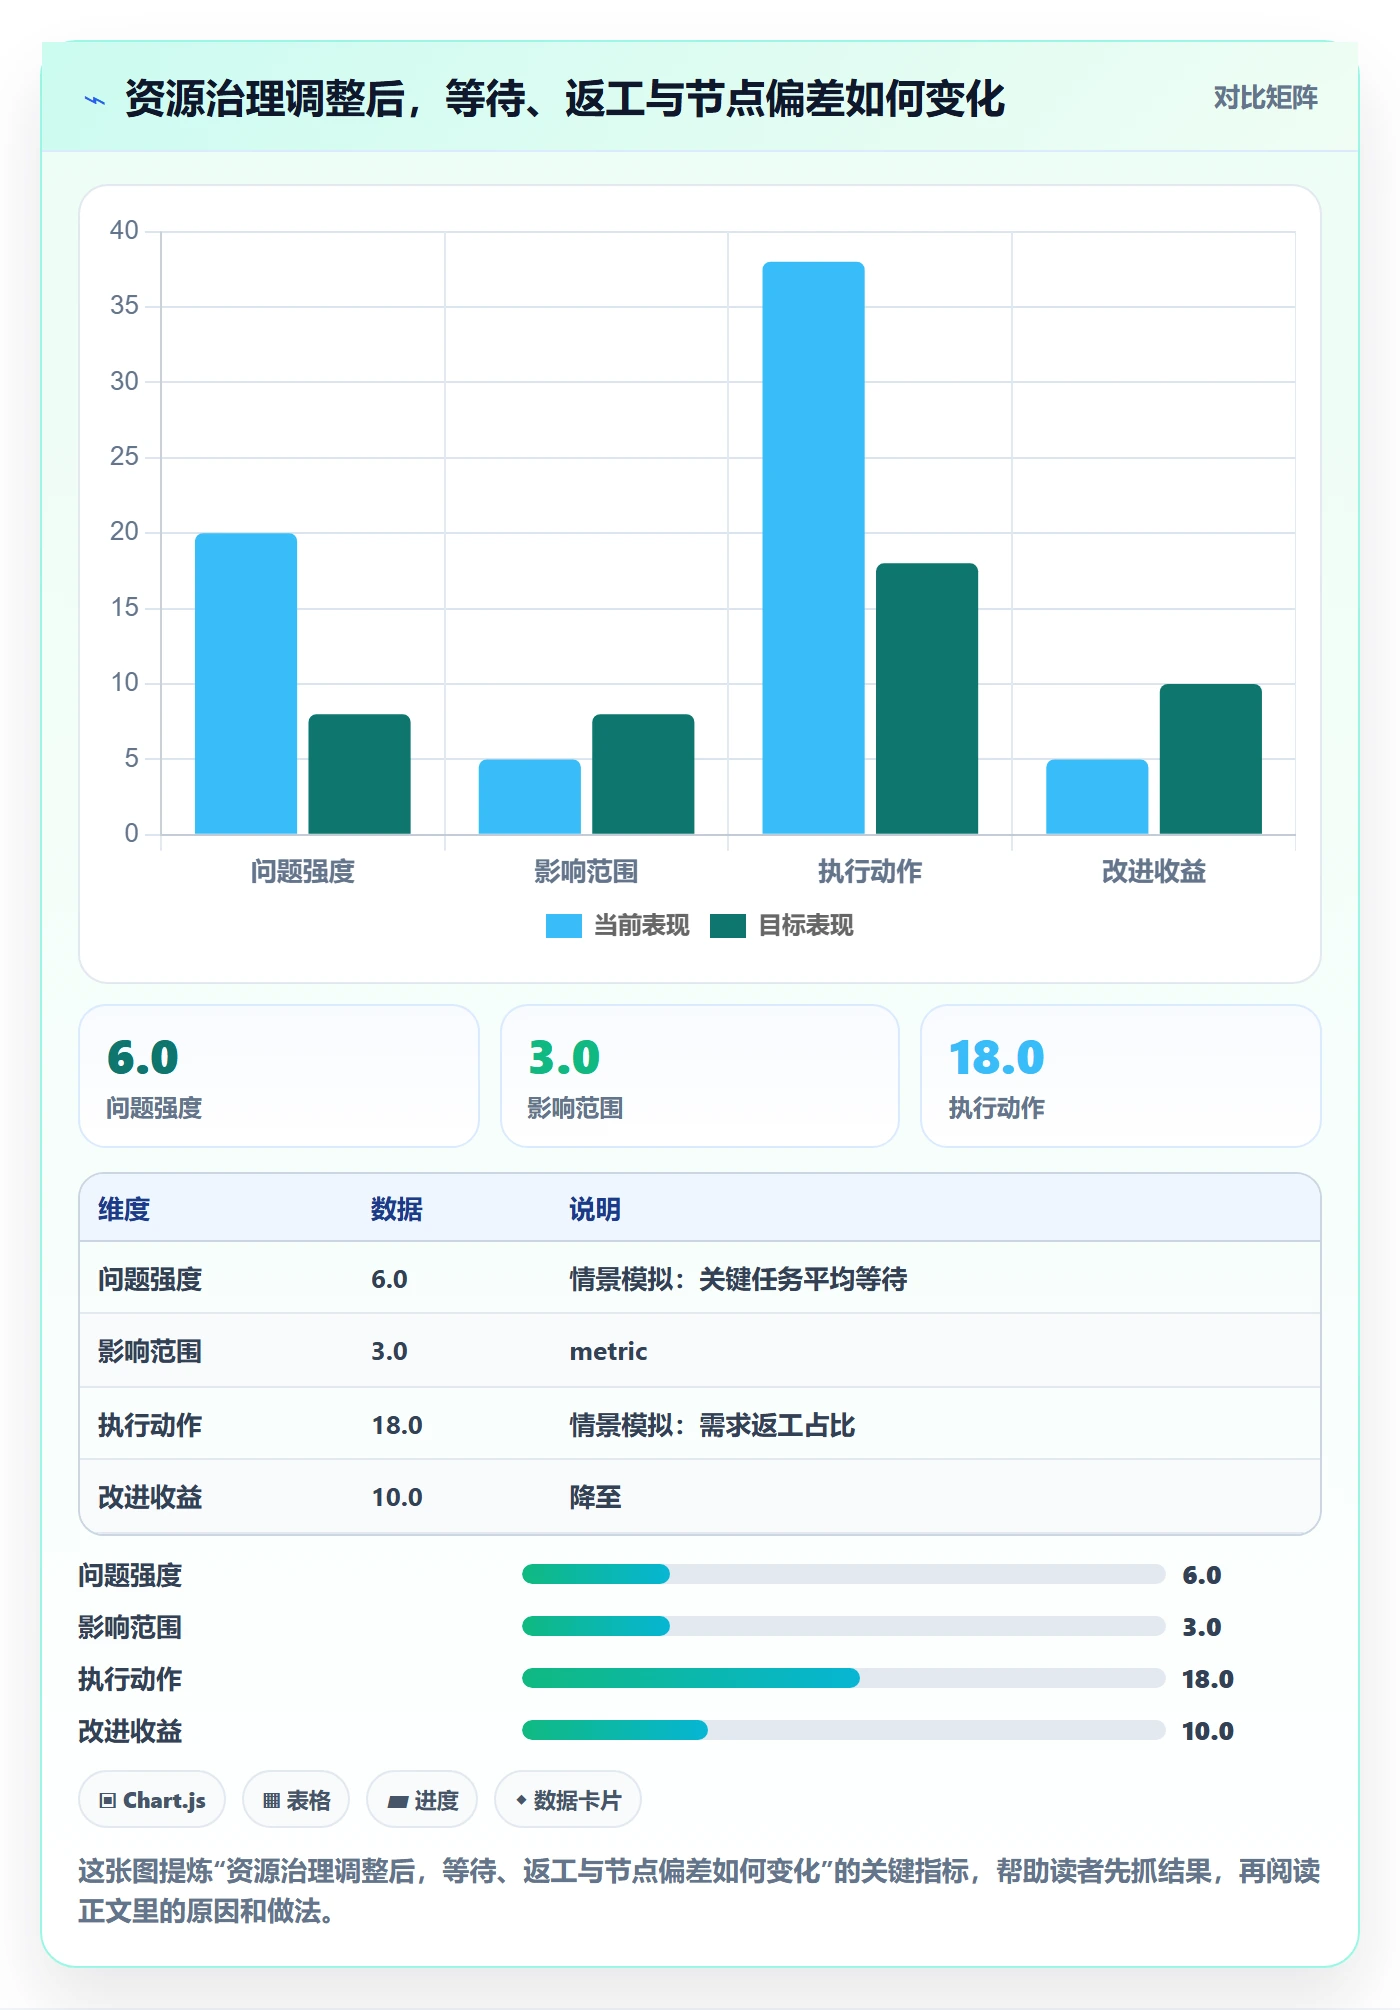Toggle the 当前表现 legend color box
The height and width of the screenshot is (2010, 1400).
[x=563, y=926]
